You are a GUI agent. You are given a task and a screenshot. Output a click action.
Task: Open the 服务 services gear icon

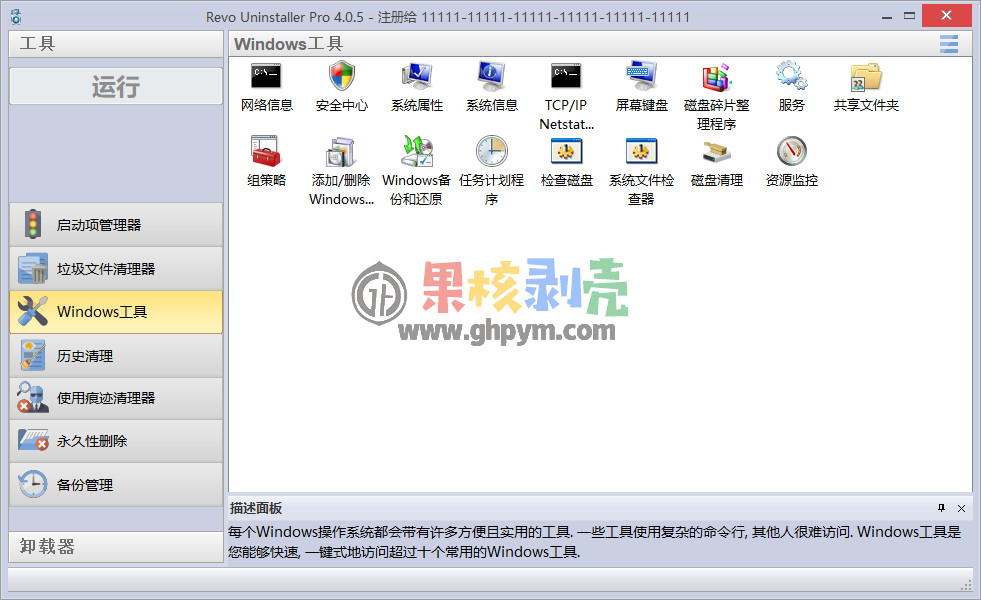[x=791, y=86]
